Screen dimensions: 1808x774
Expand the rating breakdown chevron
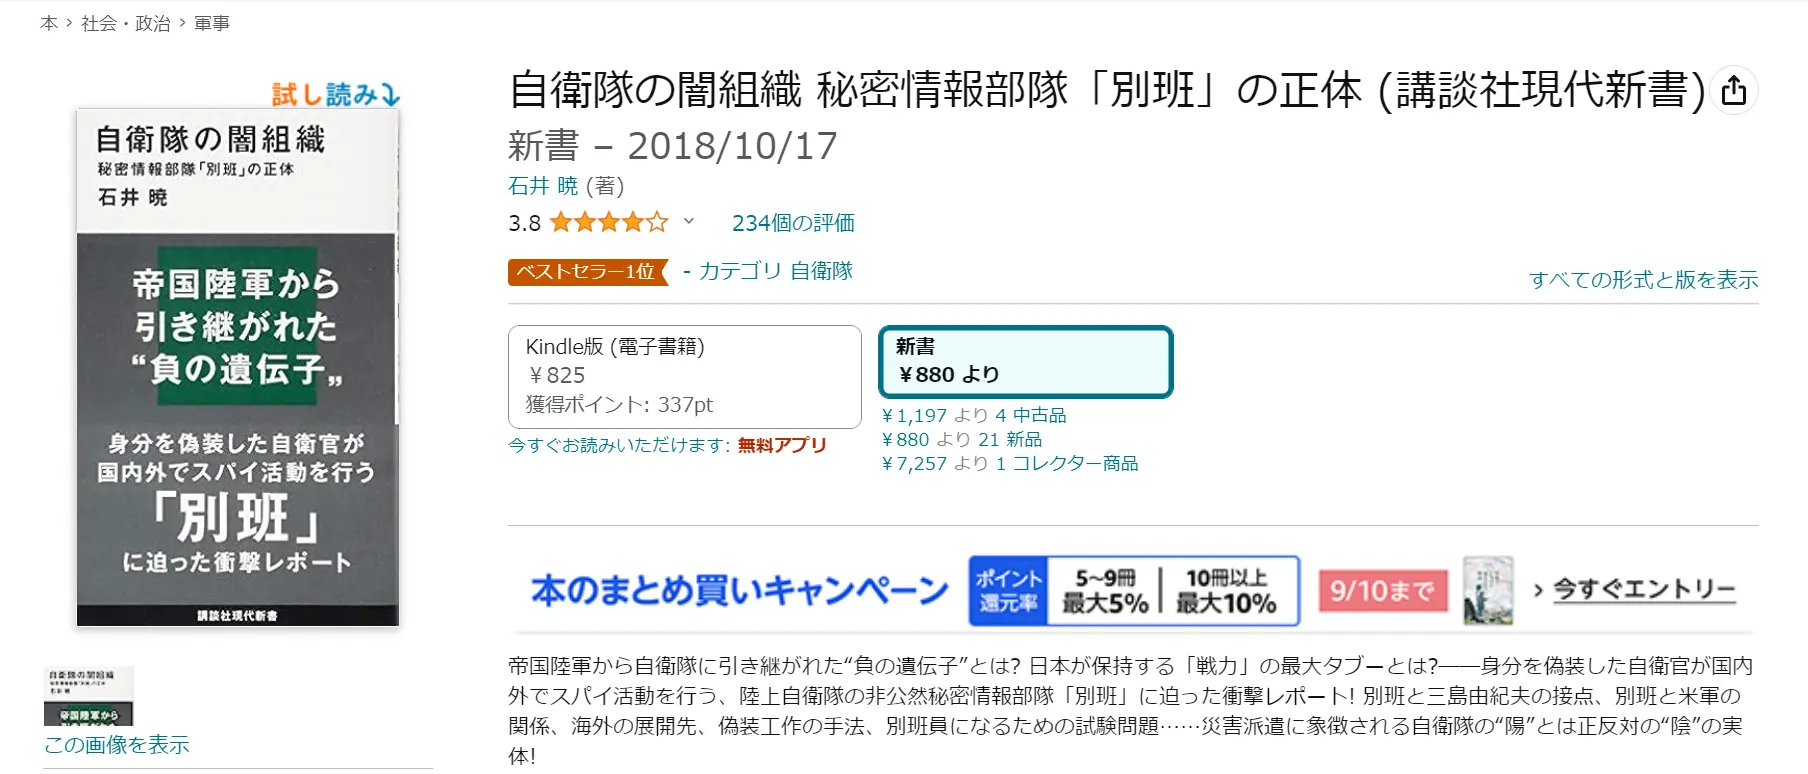689,221
